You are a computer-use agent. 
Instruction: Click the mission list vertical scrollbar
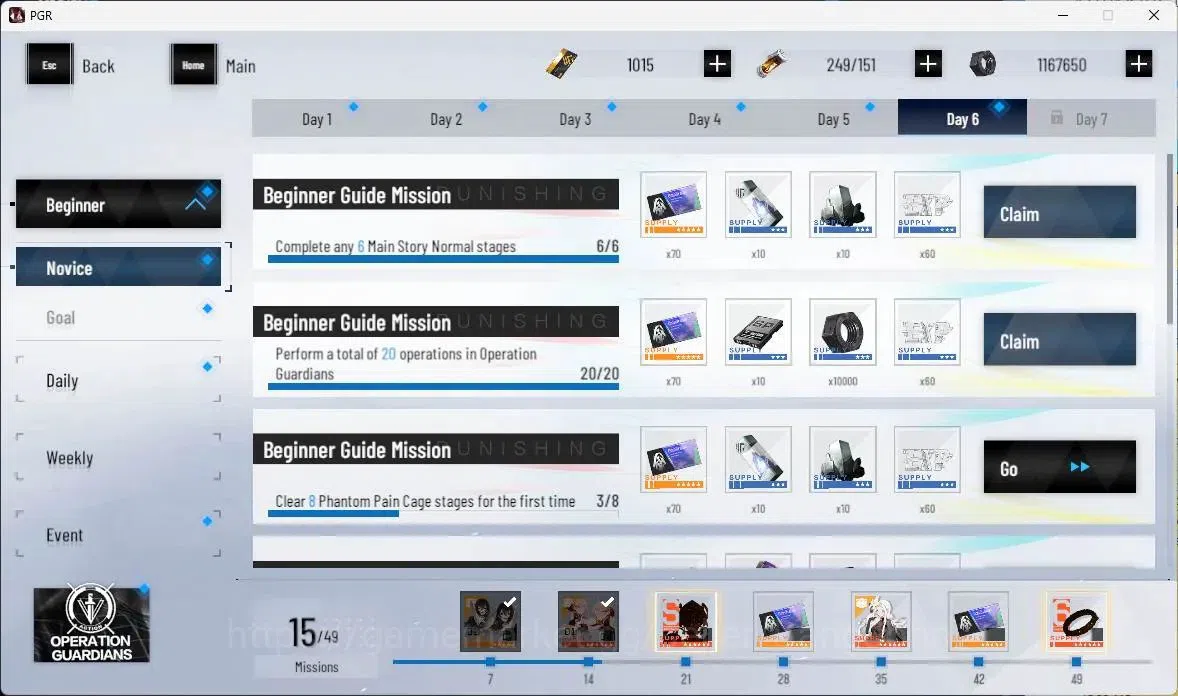1169,239
